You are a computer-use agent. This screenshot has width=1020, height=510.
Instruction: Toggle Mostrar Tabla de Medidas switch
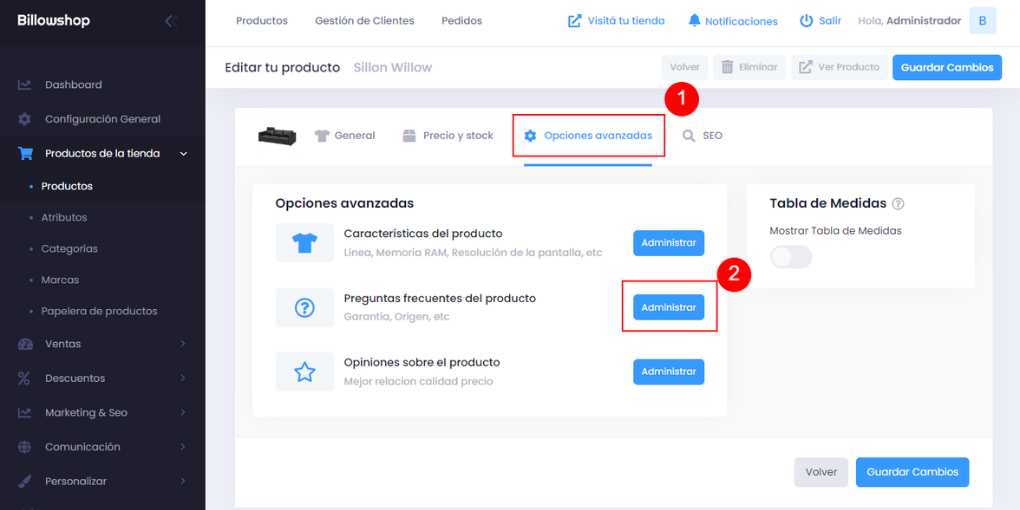pyautogui.click(x=791, y=257)
